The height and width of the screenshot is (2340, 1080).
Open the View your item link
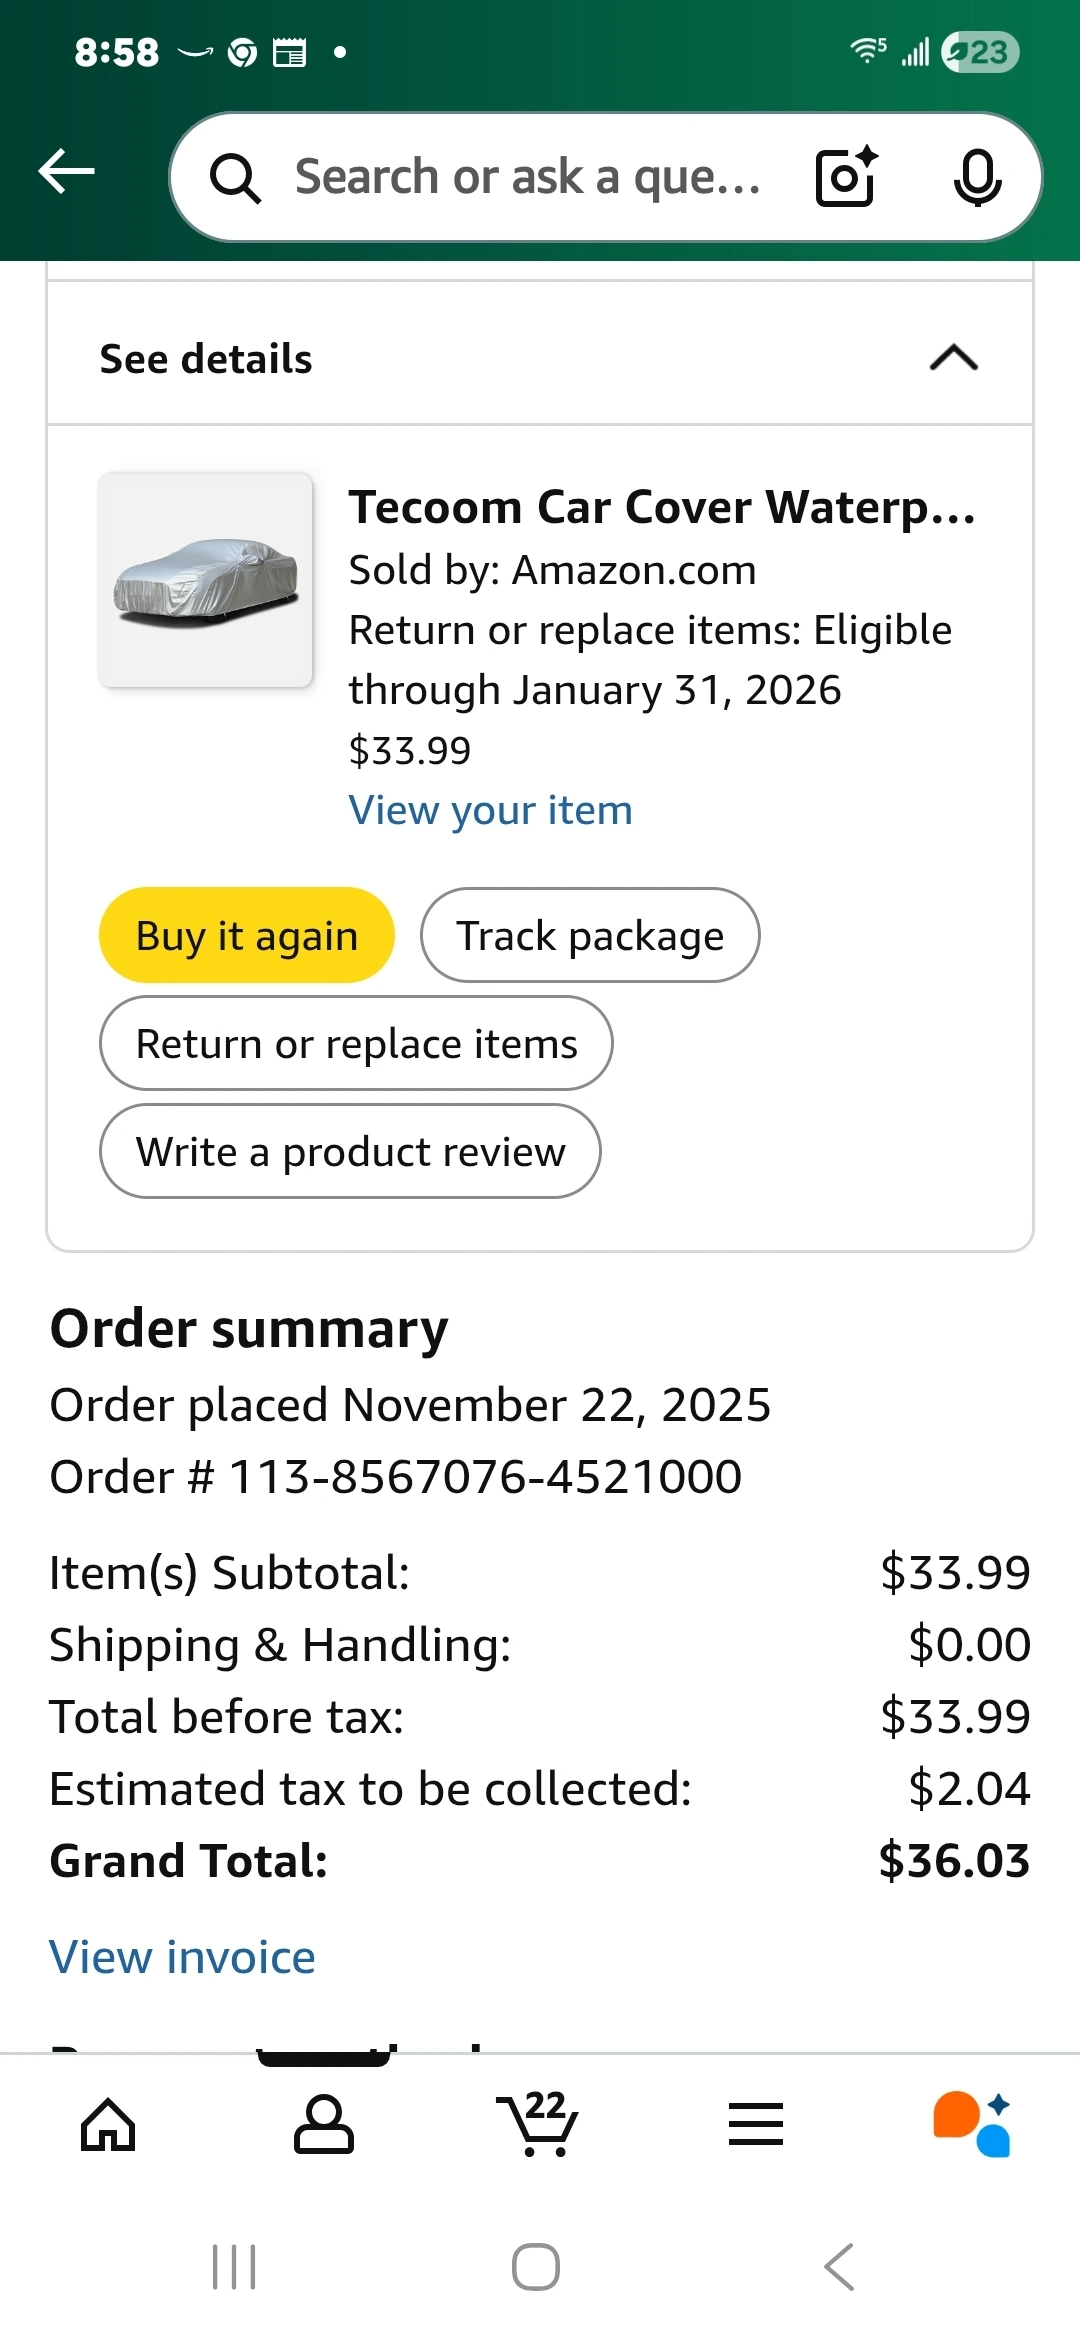pyautogui.click(x=490, y=810)
